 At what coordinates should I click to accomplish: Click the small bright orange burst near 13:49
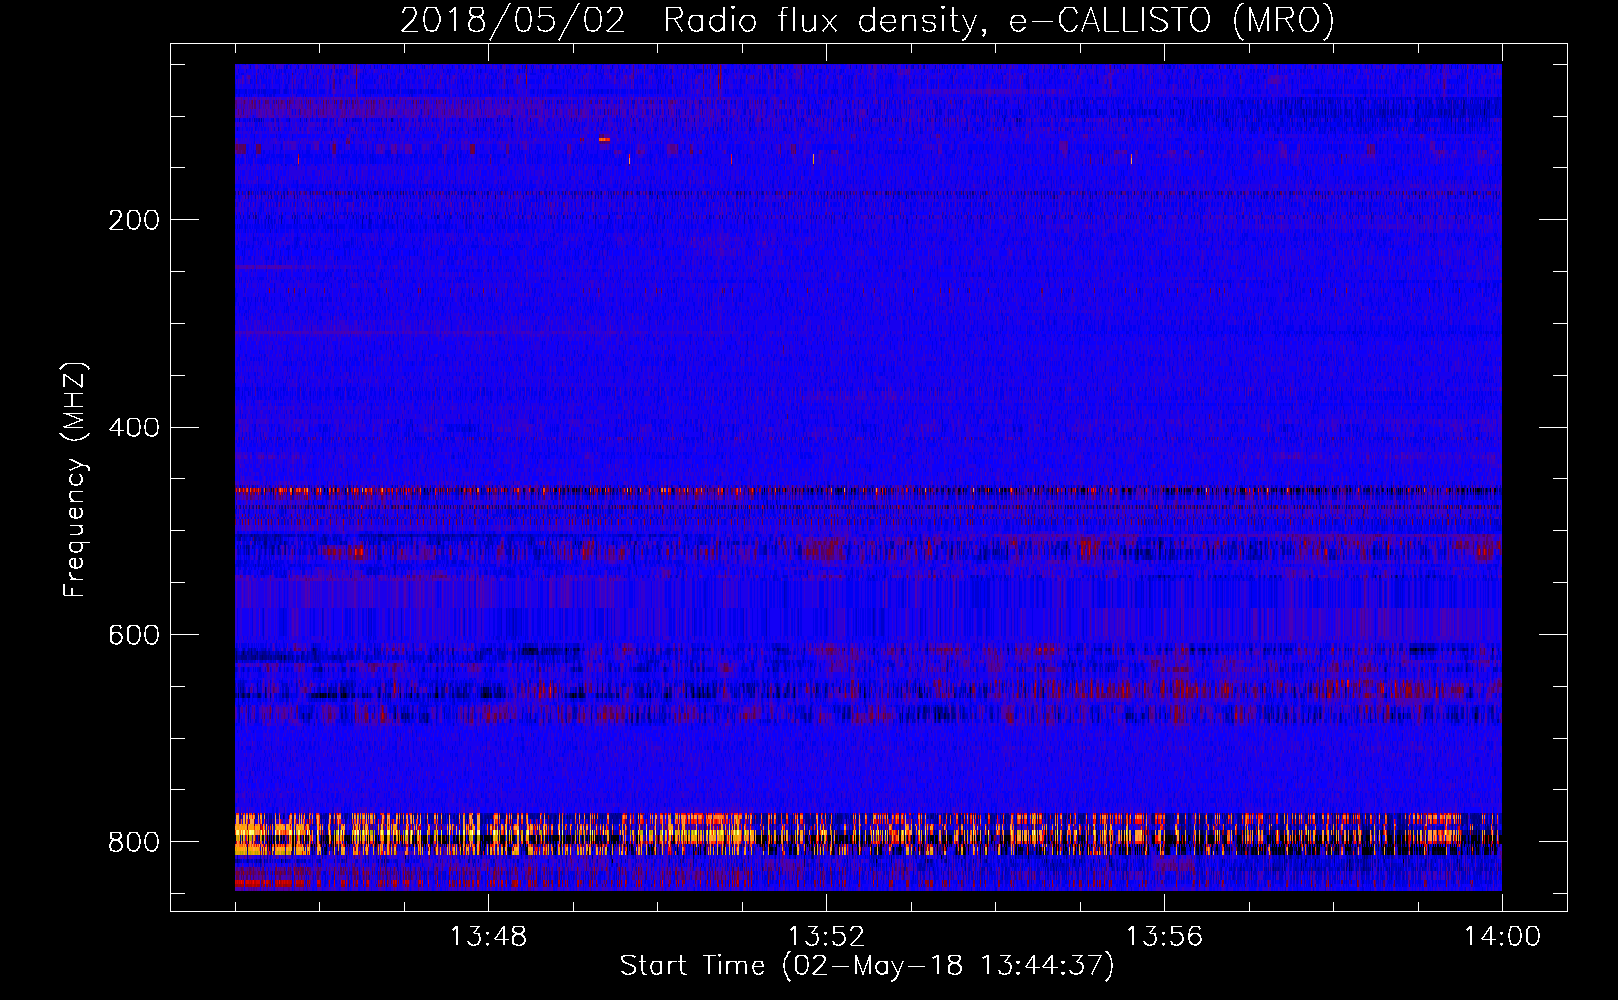pos(604,139)
